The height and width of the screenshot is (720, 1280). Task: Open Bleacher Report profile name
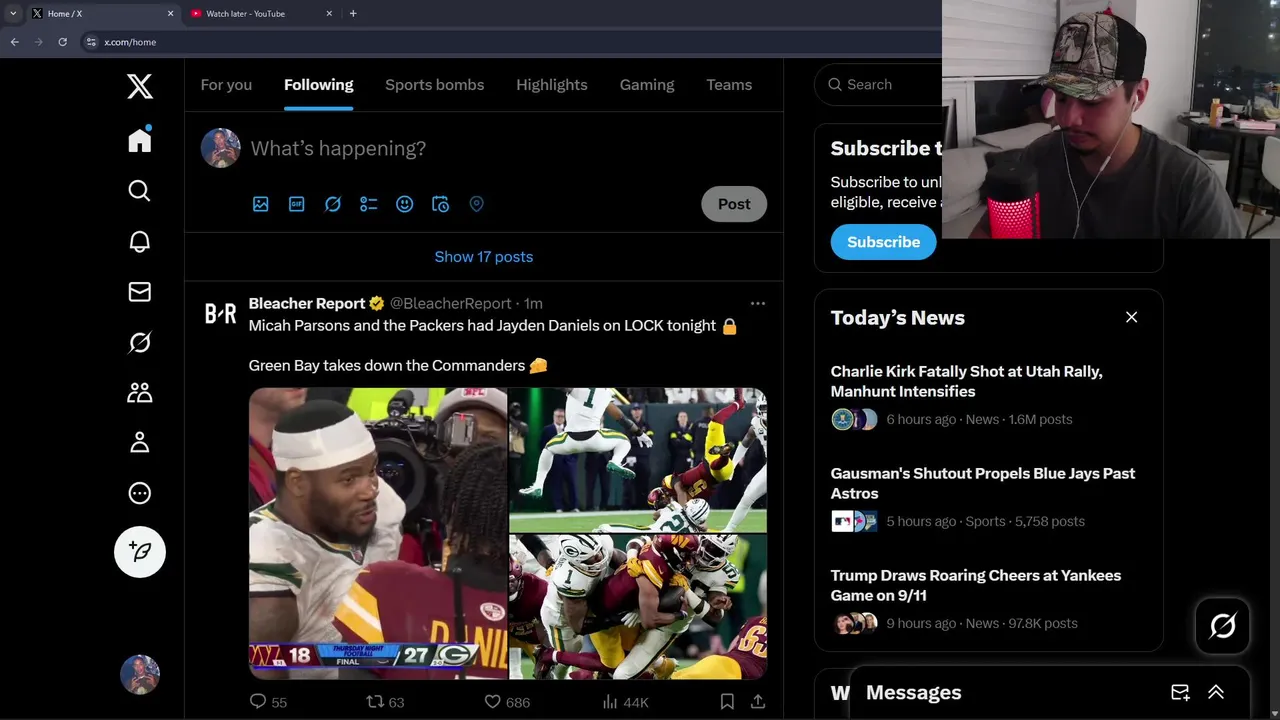pos(307,303)
